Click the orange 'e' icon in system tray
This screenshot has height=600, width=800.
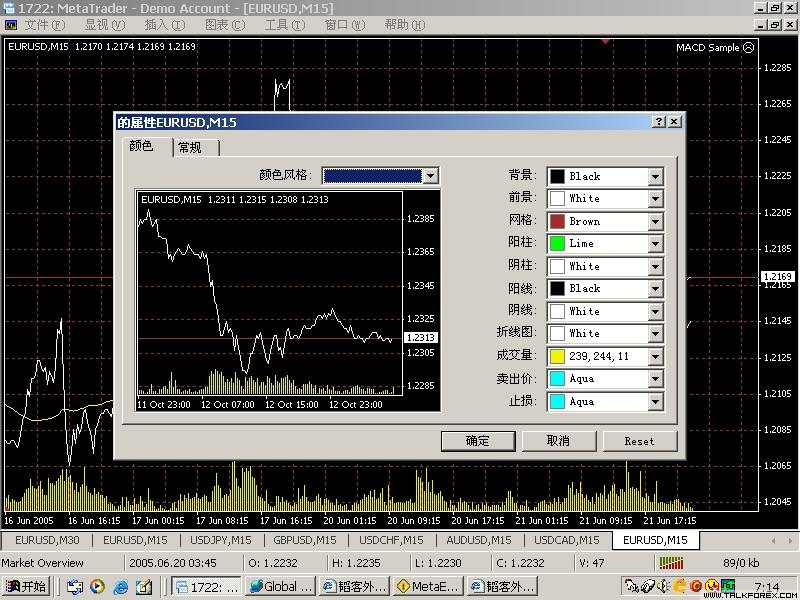point(680,586)
